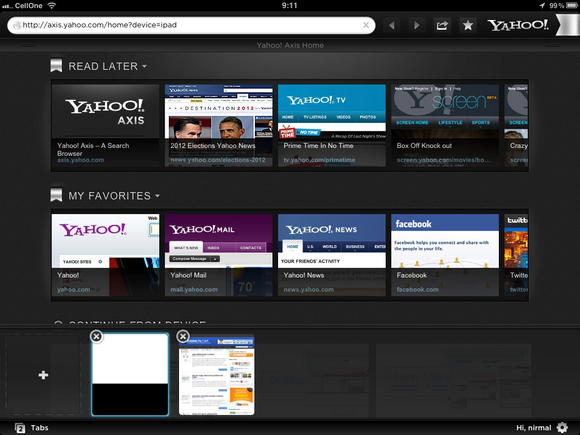The height and width of the screenshot is (435, 580).
Task: Click the mail.yahoo.com link
Action: click(194, 290)
